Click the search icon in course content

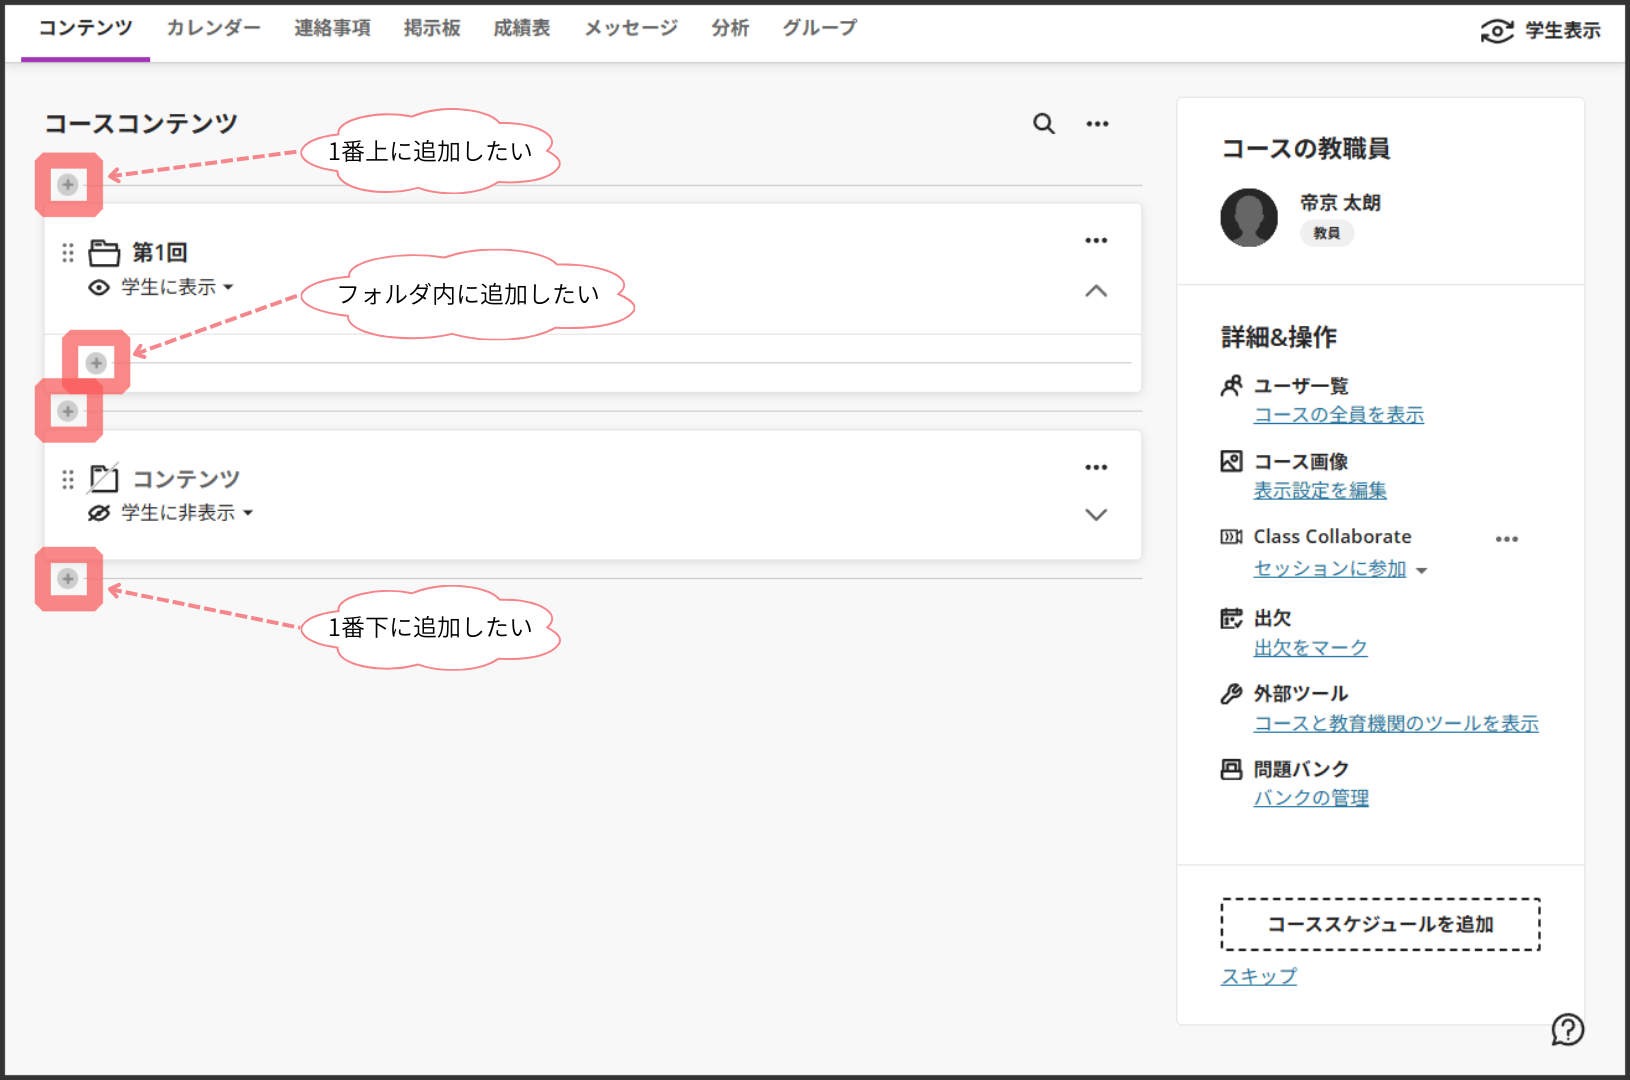(x=1043, y=124)
